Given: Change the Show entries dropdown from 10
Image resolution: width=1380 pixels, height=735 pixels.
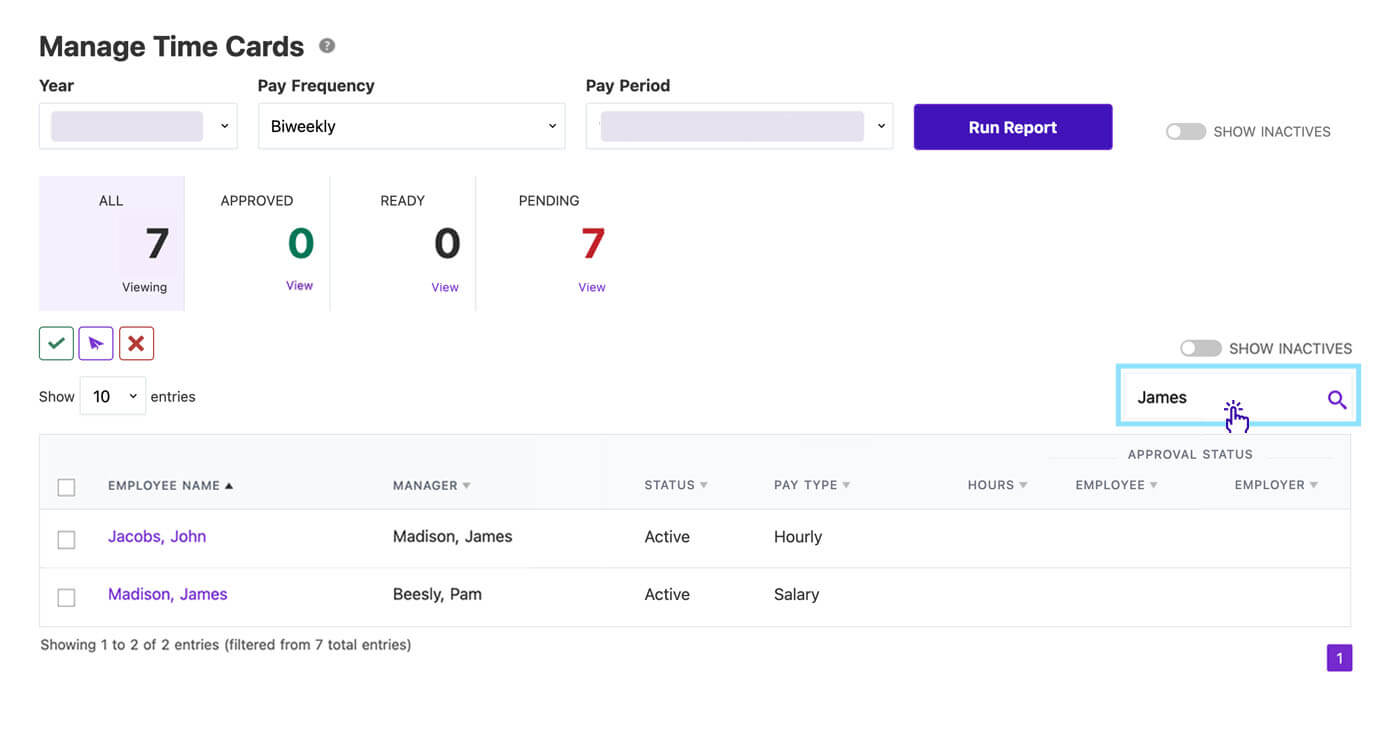Looking at the screenshot, I should click(112, 396).
